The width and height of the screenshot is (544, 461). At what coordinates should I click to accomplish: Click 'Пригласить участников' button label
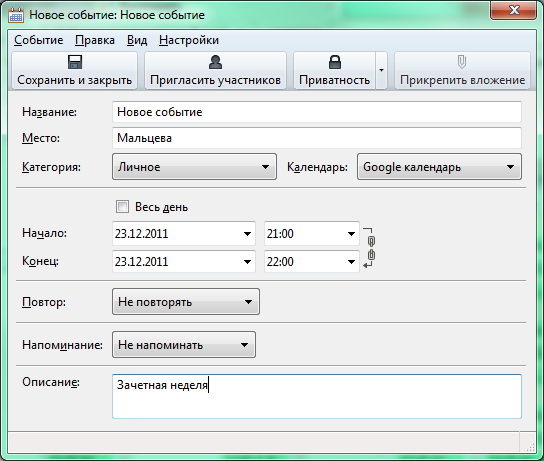tap(215, 80)
